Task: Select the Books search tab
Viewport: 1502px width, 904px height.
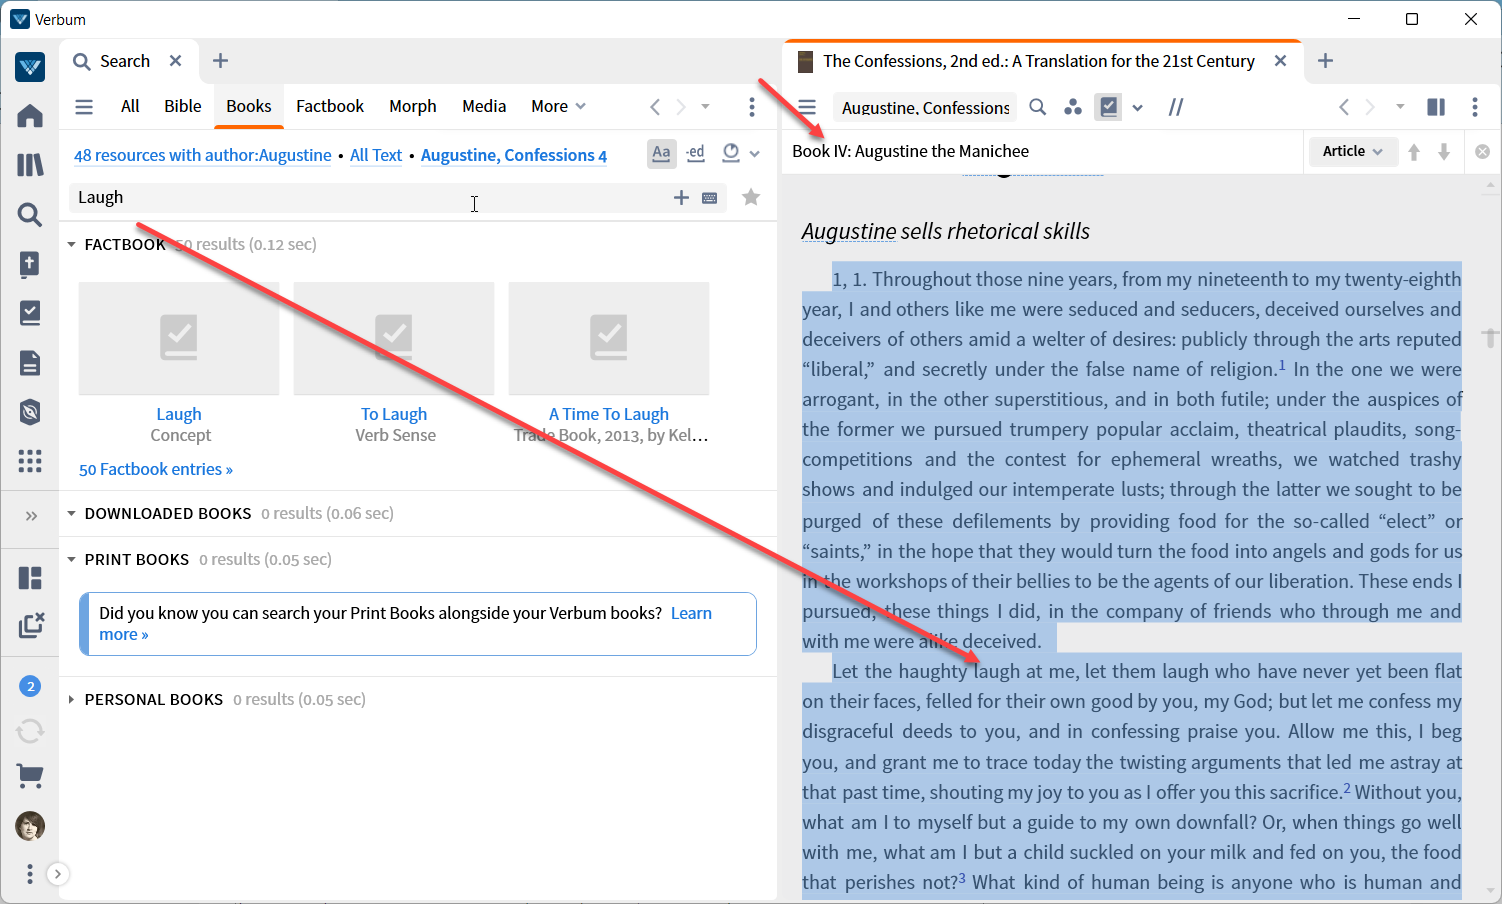Action: click(x=249, y=106)
